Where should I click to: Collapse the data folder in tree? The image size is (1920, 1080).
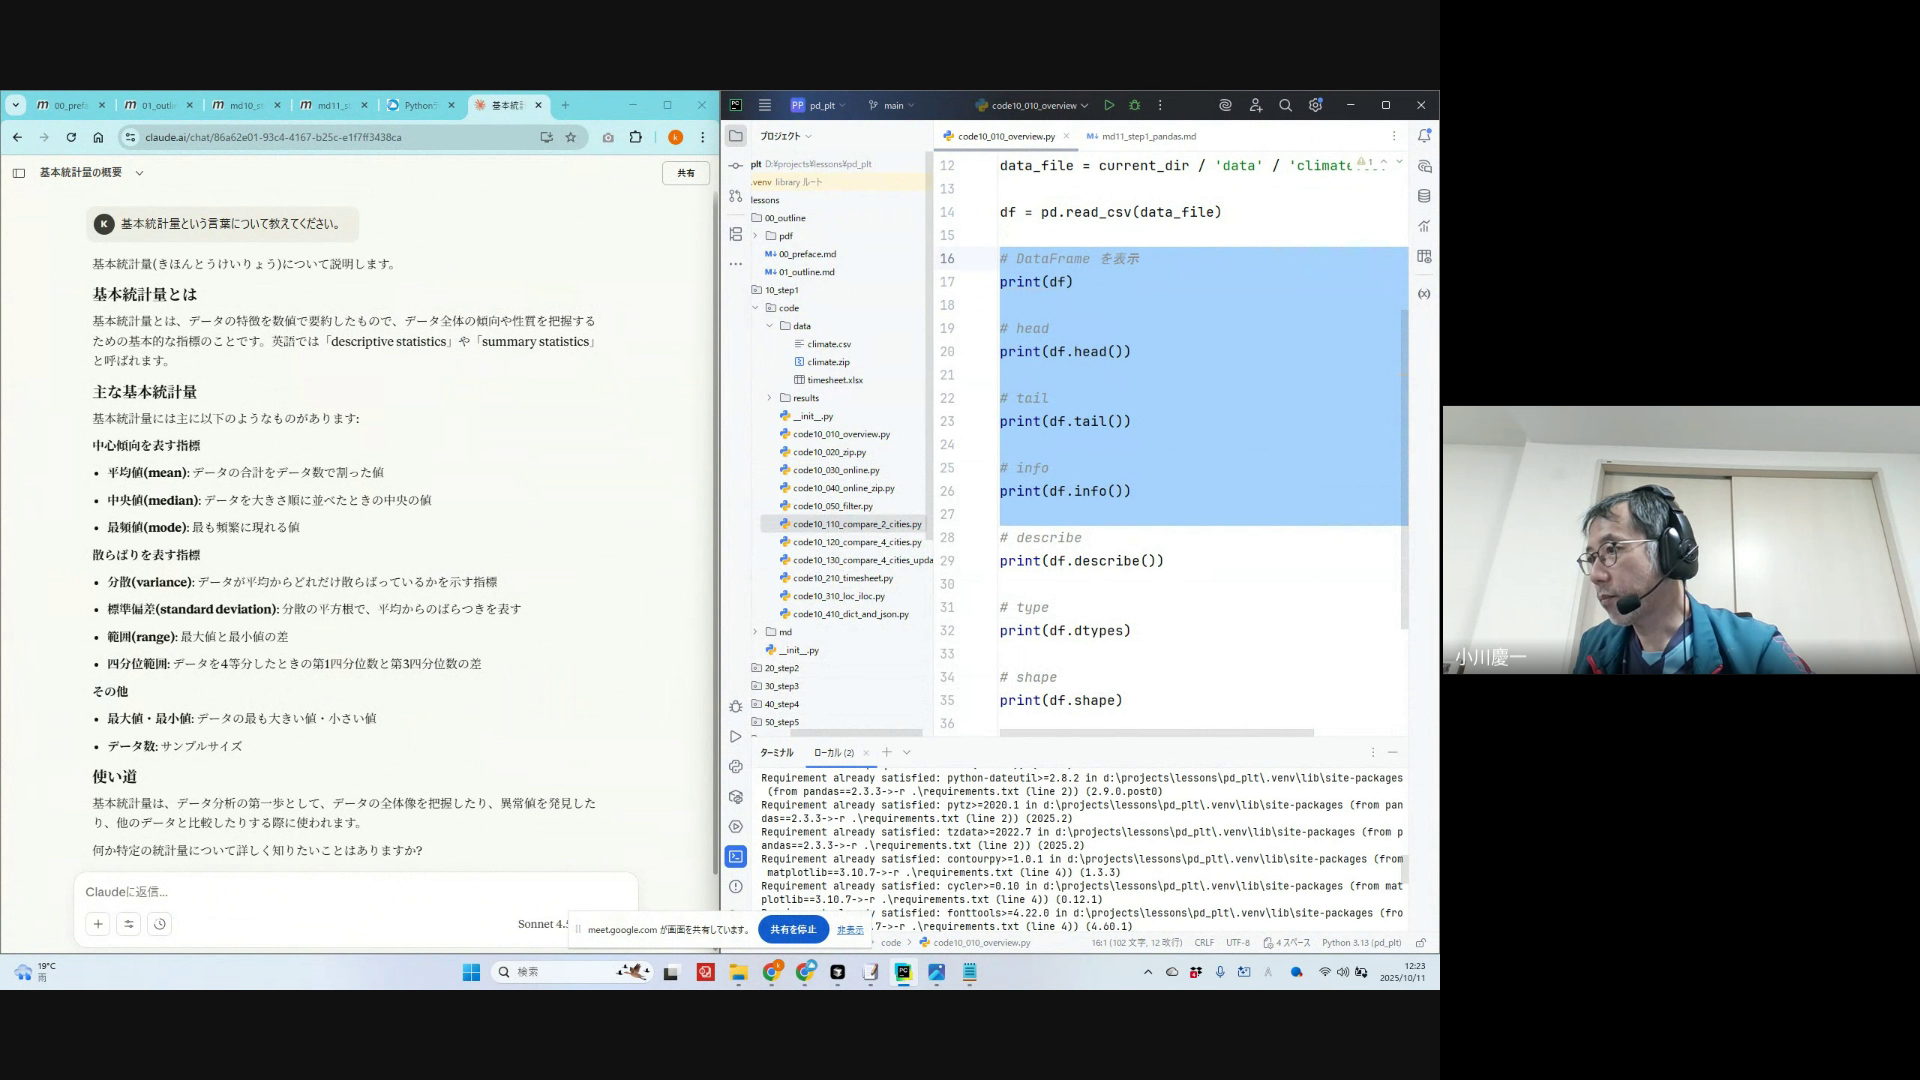769,326
